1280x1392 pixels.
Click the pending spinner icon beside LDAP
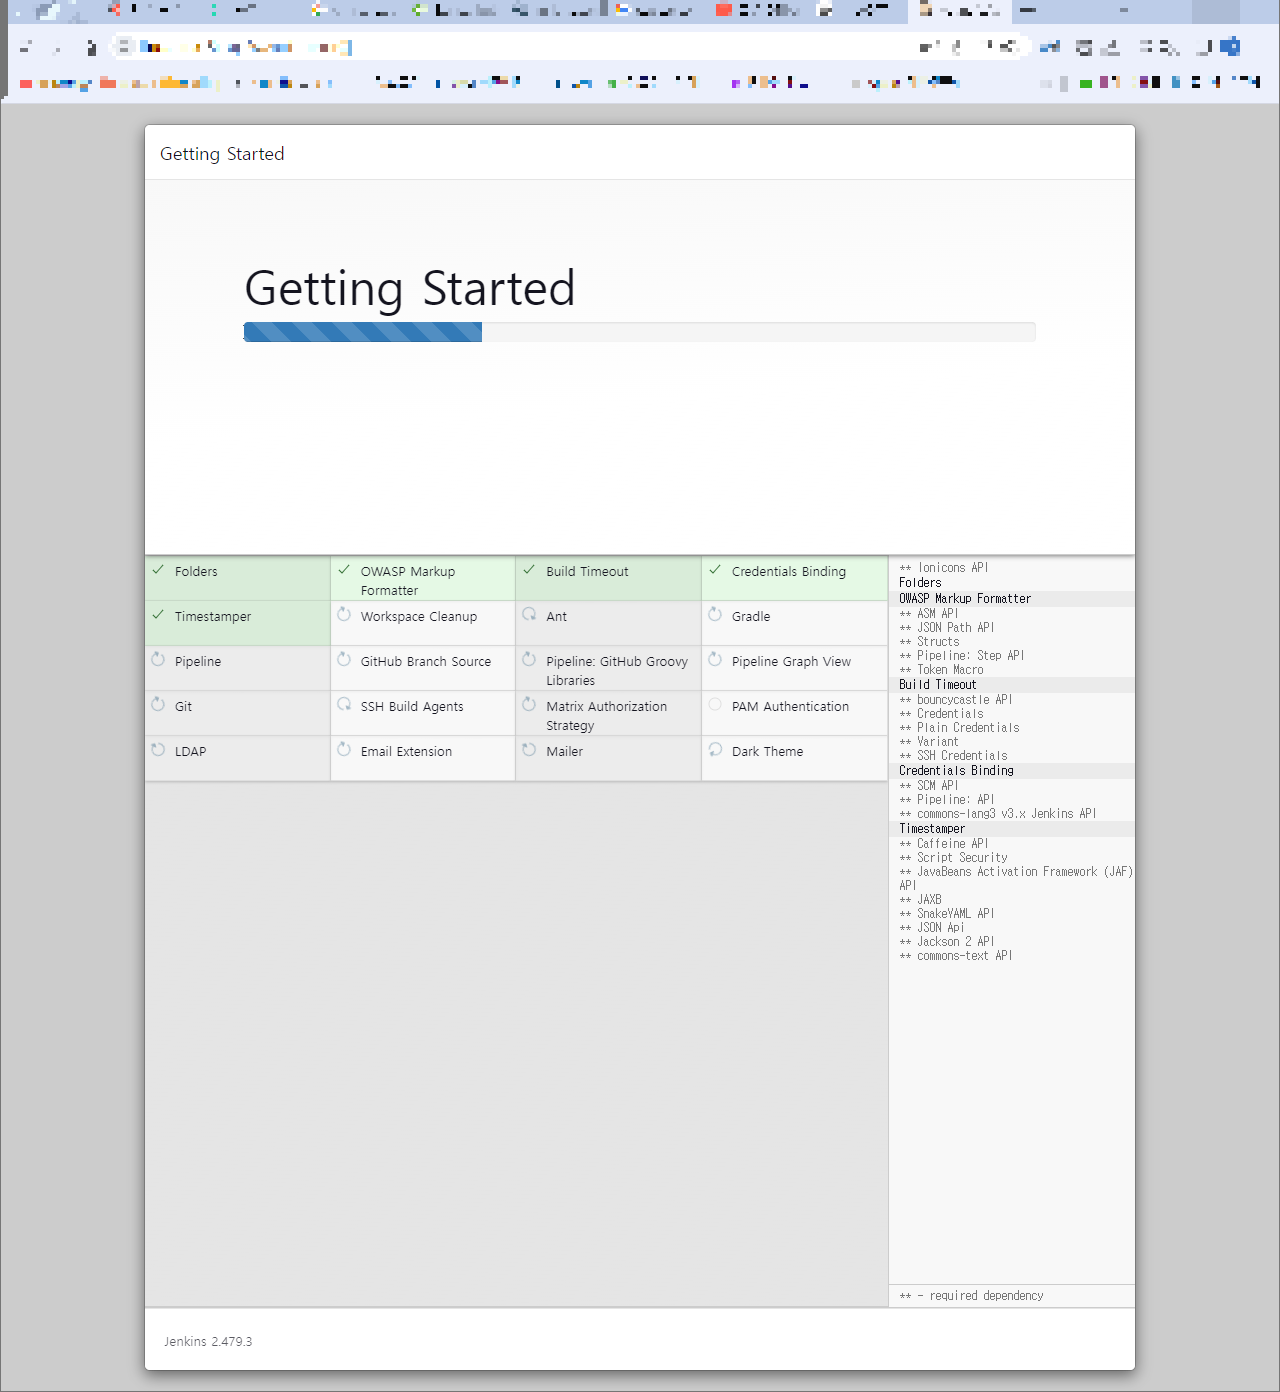(158, 749)
